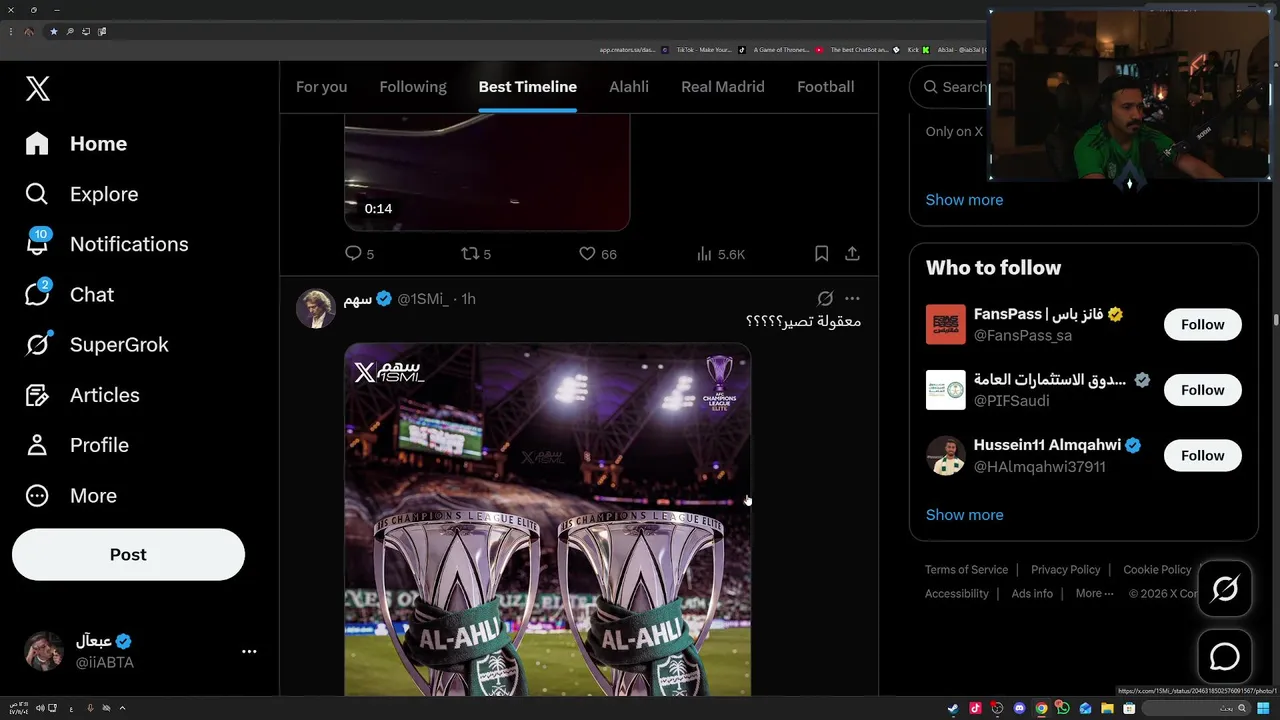Follow FansPass account

coord(1202,324)
